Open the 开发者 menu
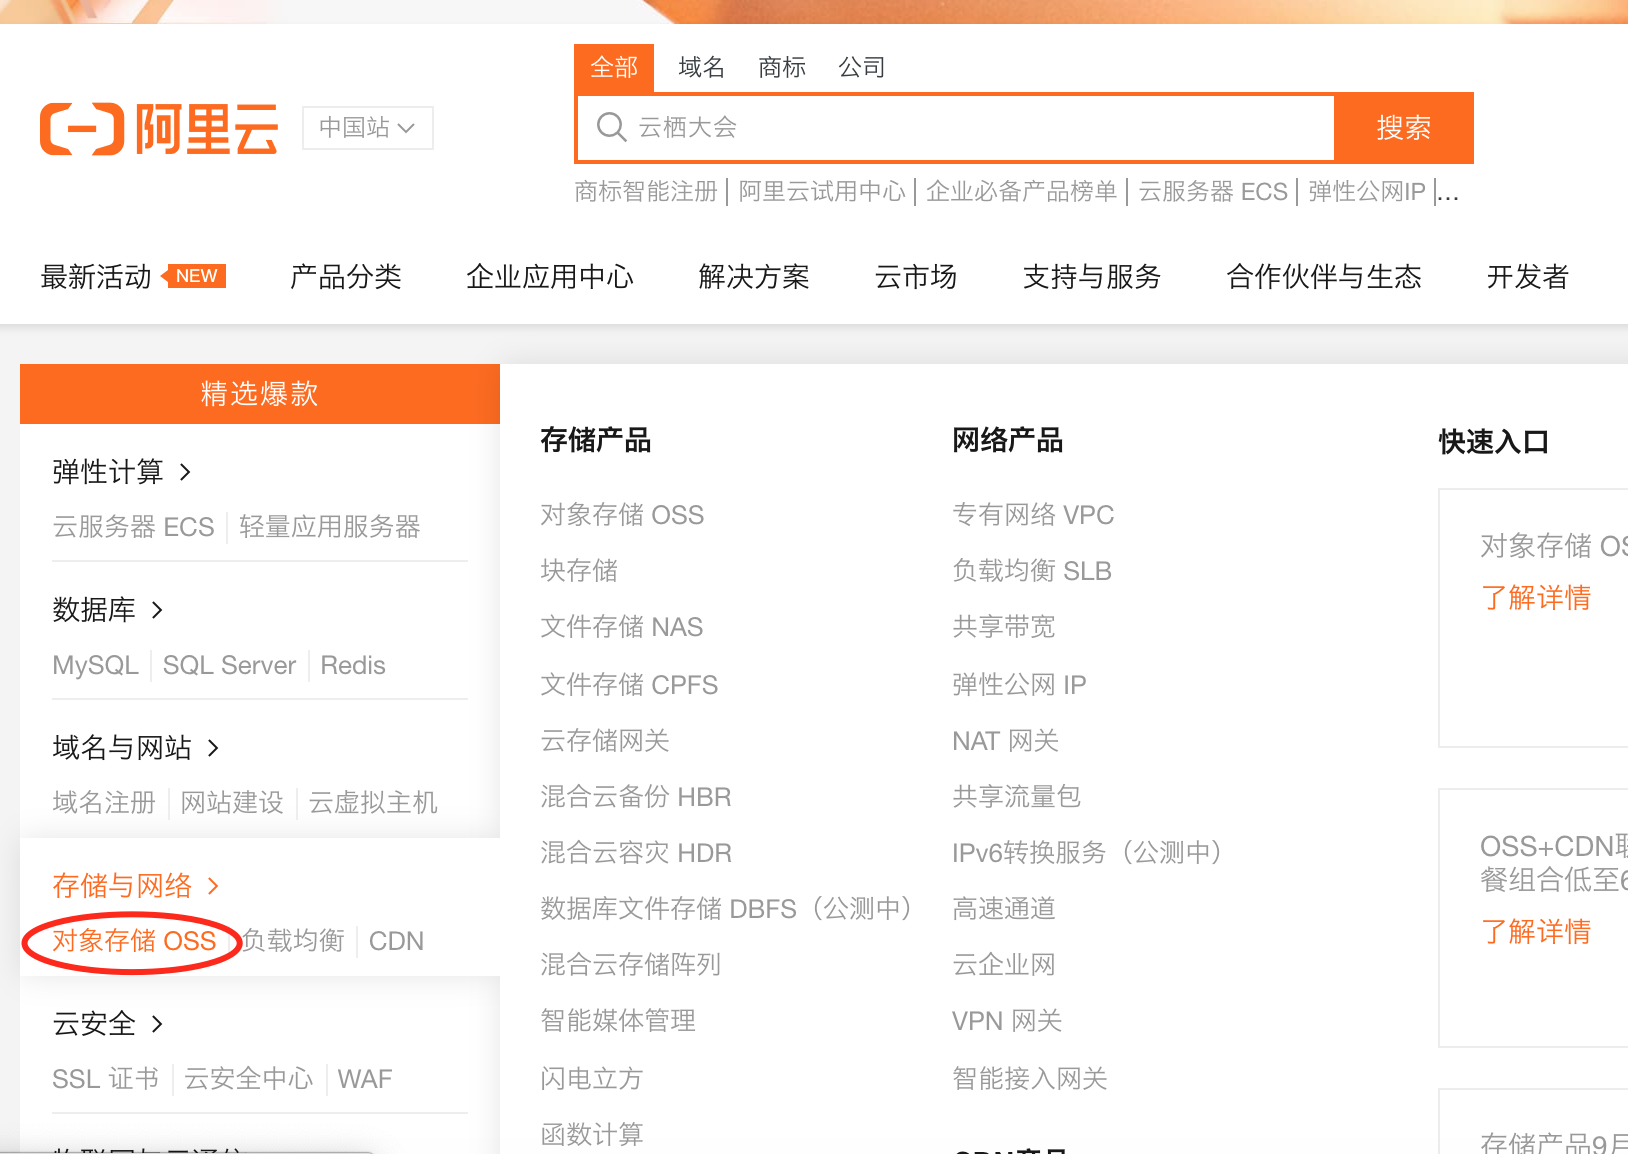 (1528, 277)
